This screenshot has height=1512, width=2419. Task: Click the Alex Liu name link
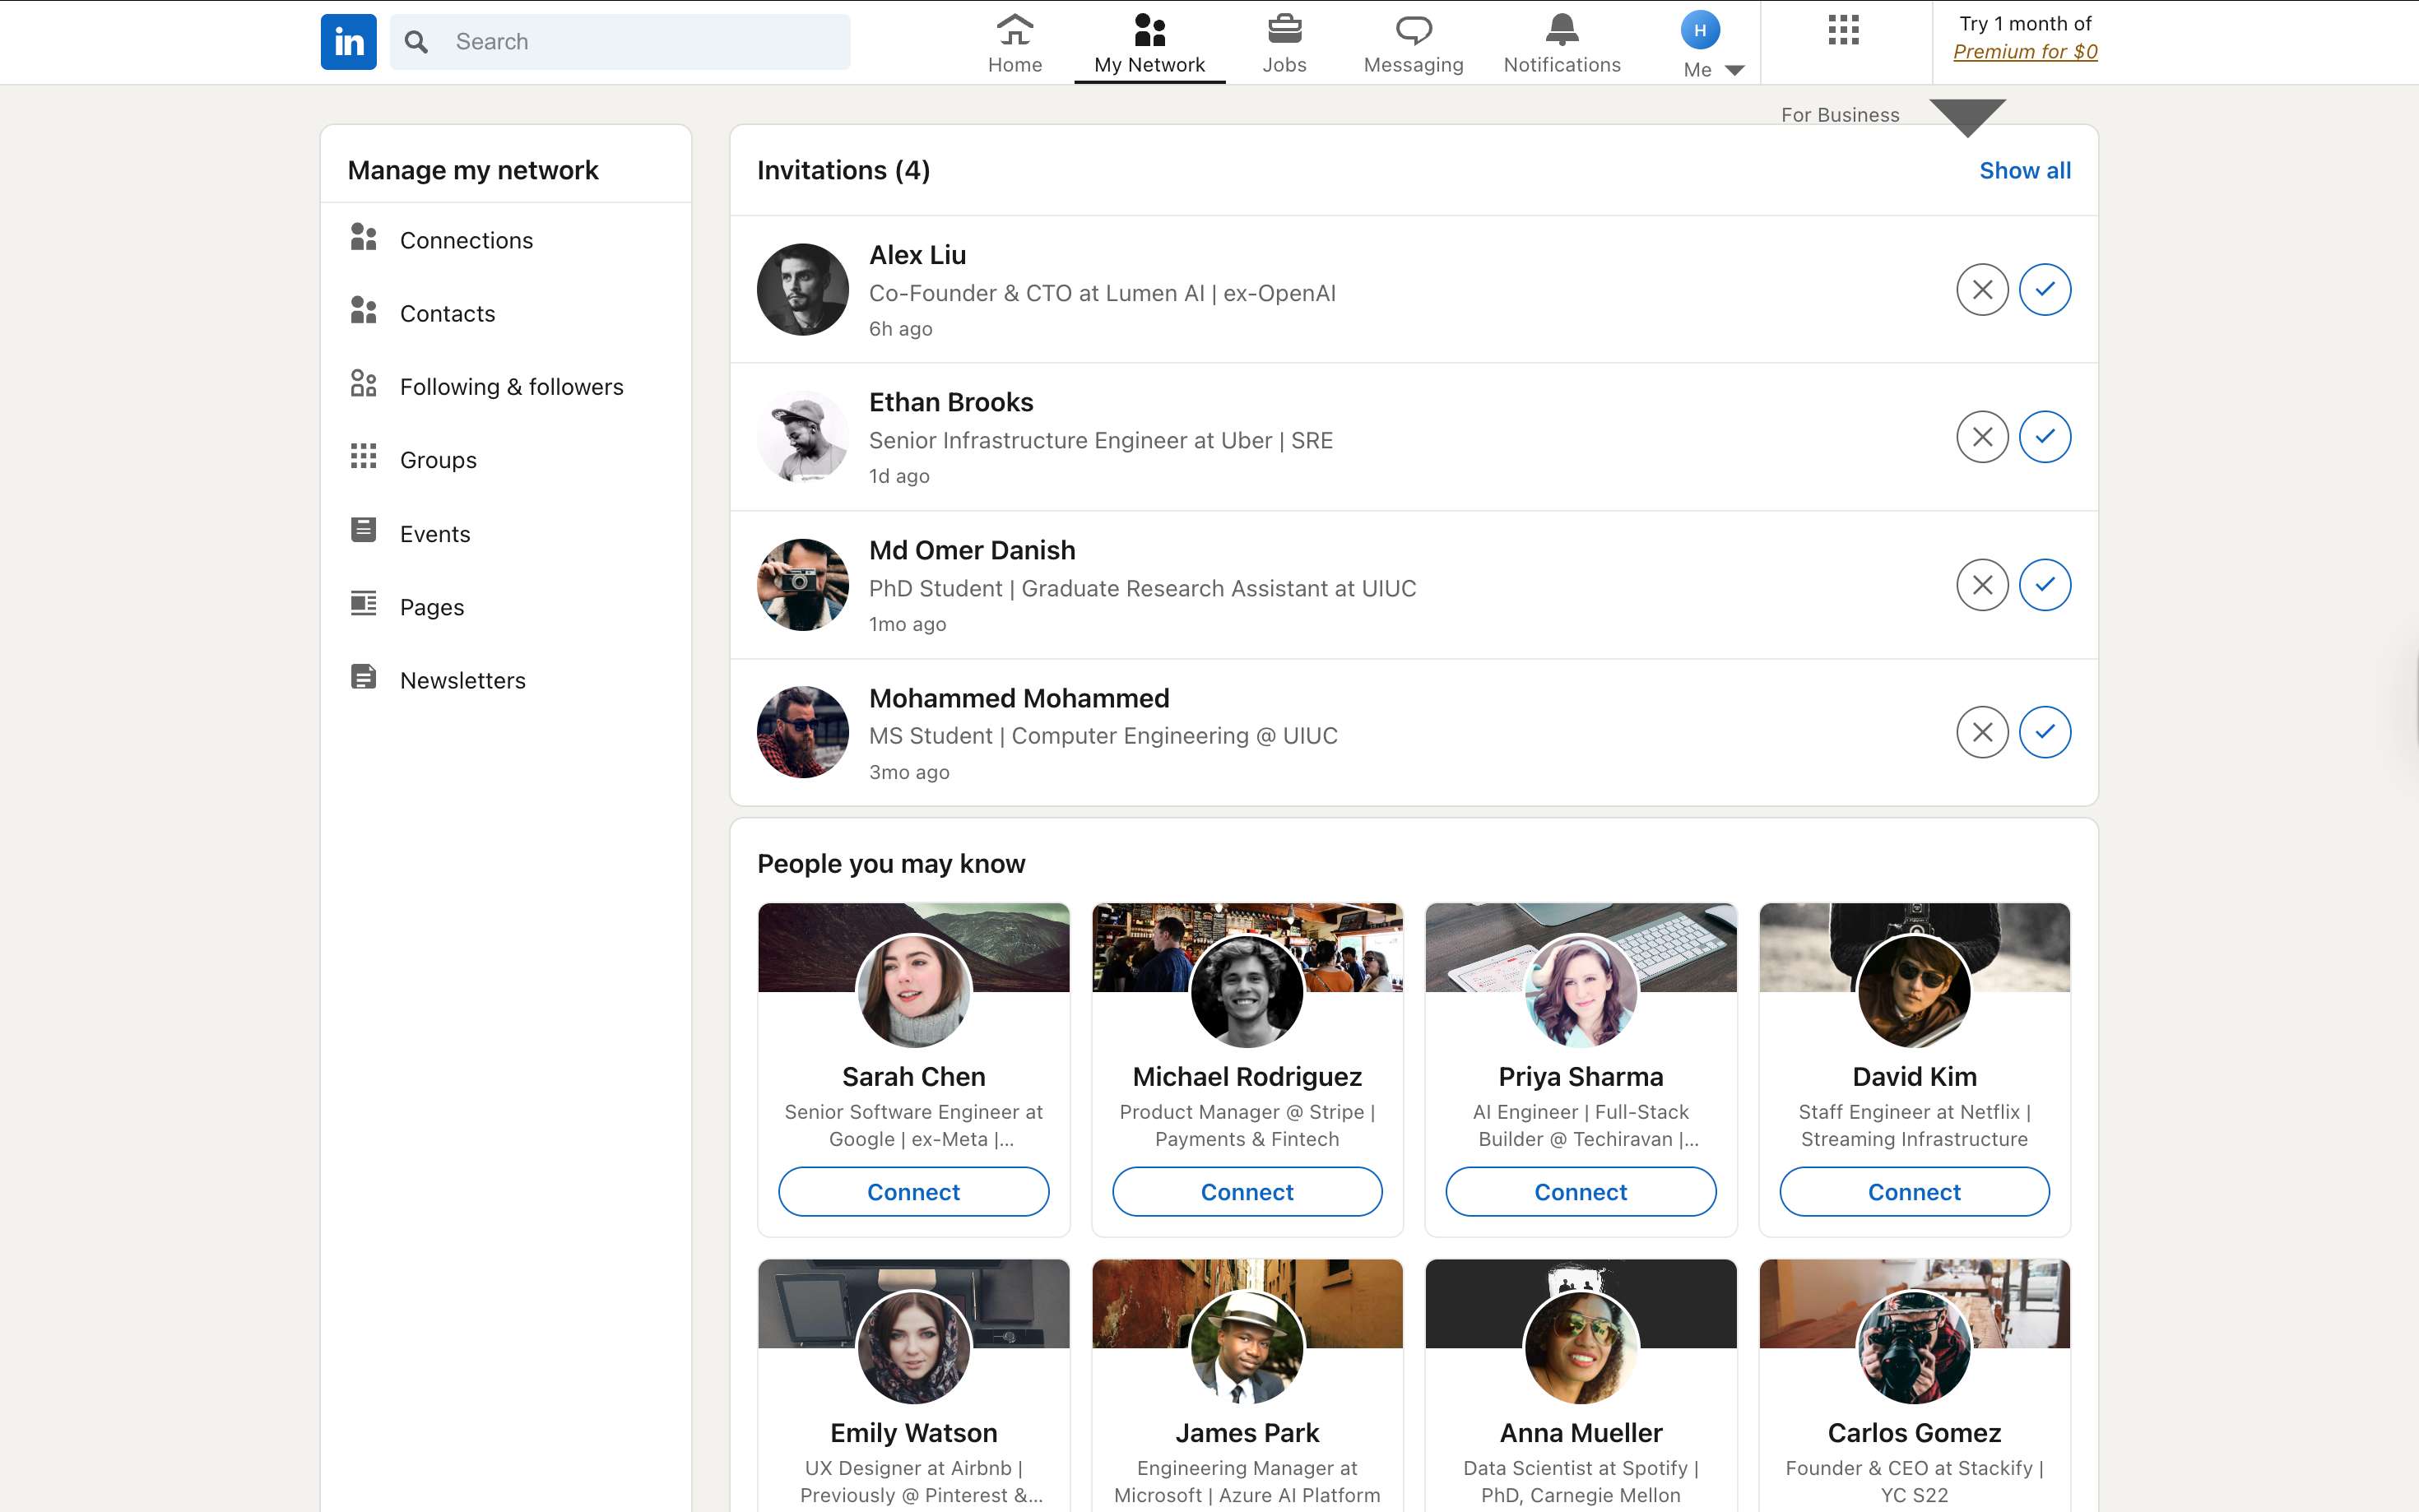[917, 255]
